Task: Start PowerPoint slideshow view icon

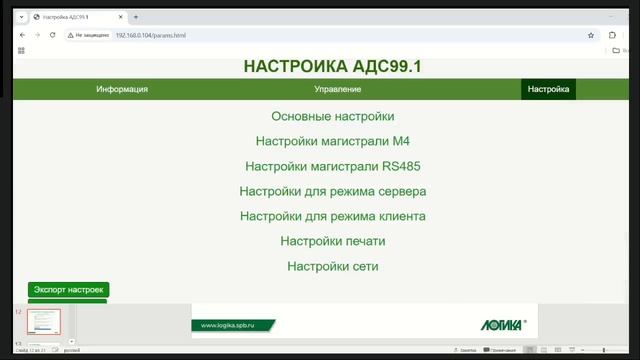Action: [572, 350]
